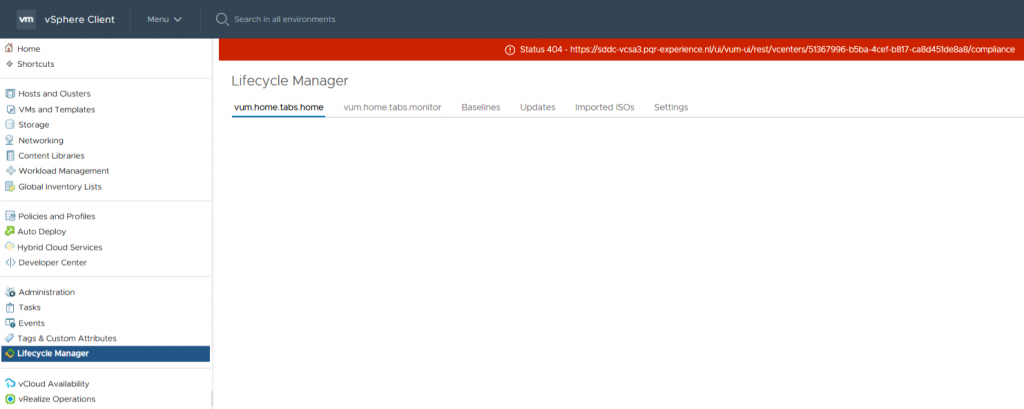Open the Updates tab
The image size is (1024, 409).
[x=537, y=107]
